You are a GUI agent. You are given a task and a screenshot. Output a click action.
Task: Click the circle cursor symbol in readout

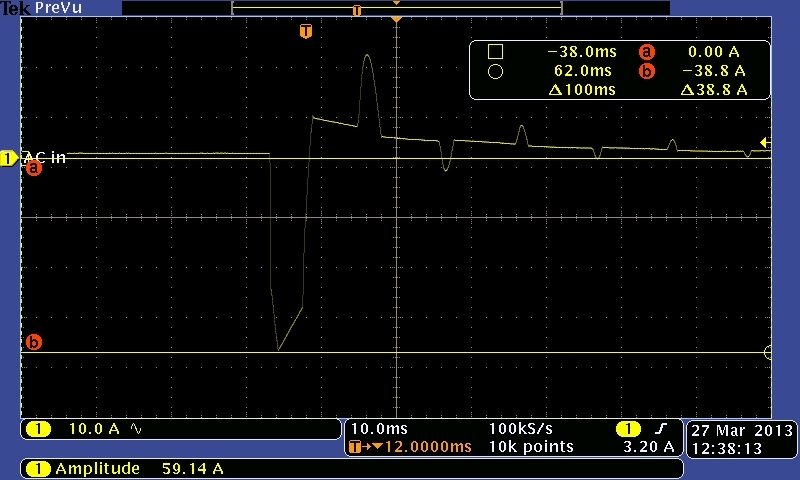tap(494, 71)
